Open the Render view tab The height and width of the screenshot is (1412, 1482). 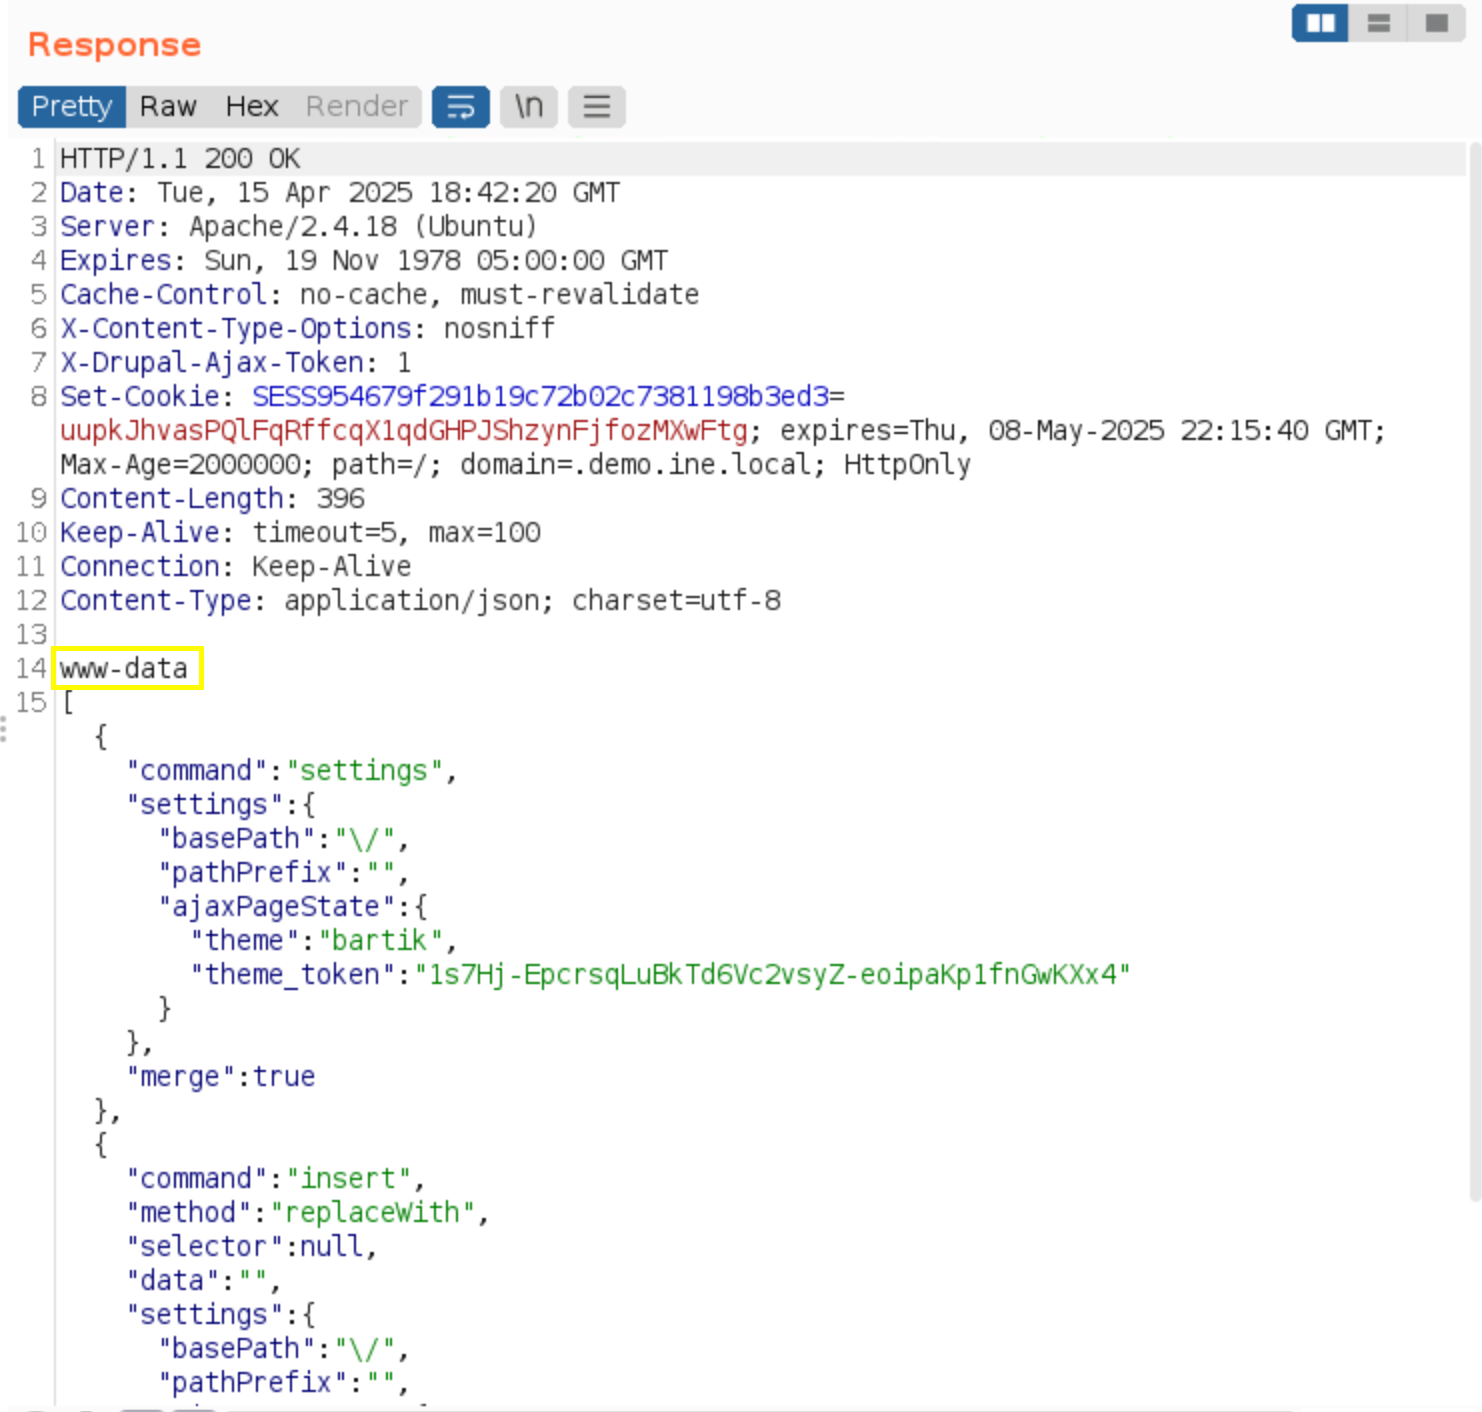point(356,106)
